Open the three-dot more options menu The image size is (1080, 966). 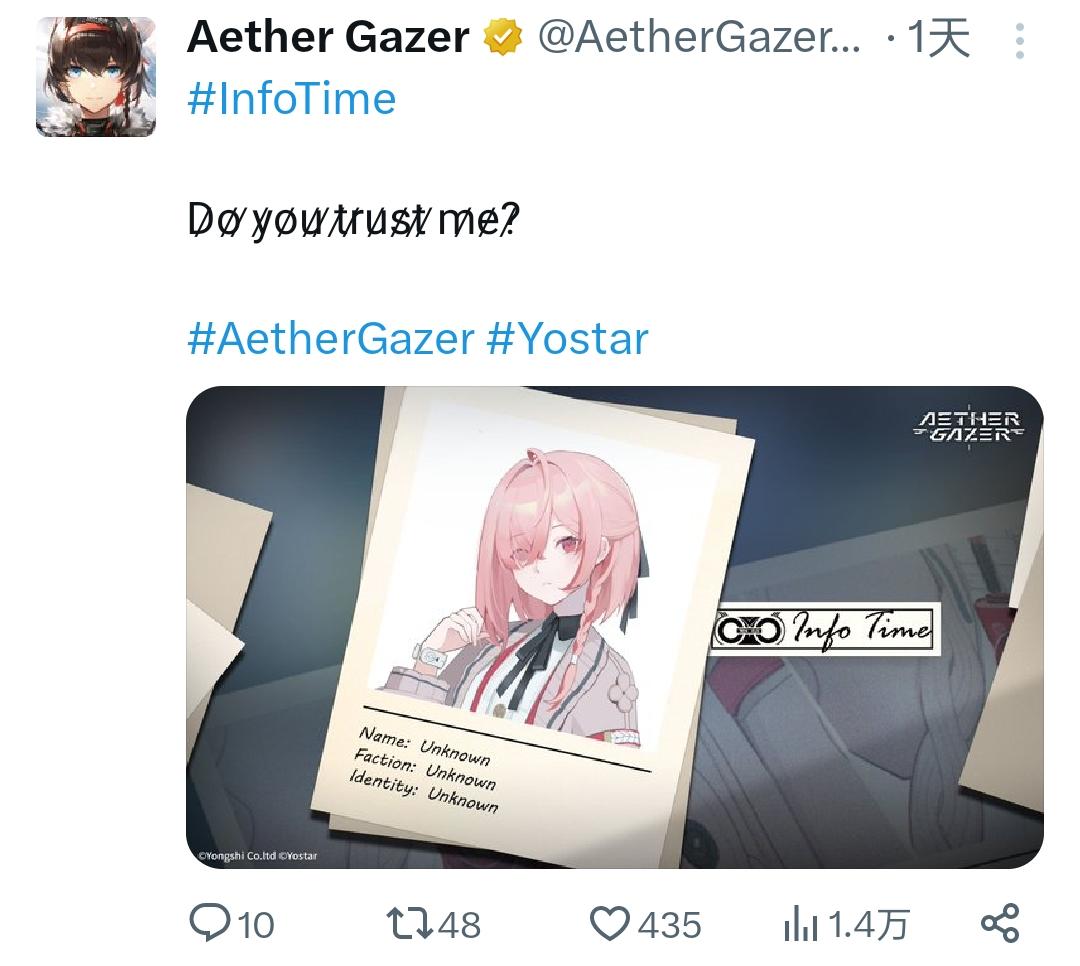pyautogui.click(x=1020, y=41)
